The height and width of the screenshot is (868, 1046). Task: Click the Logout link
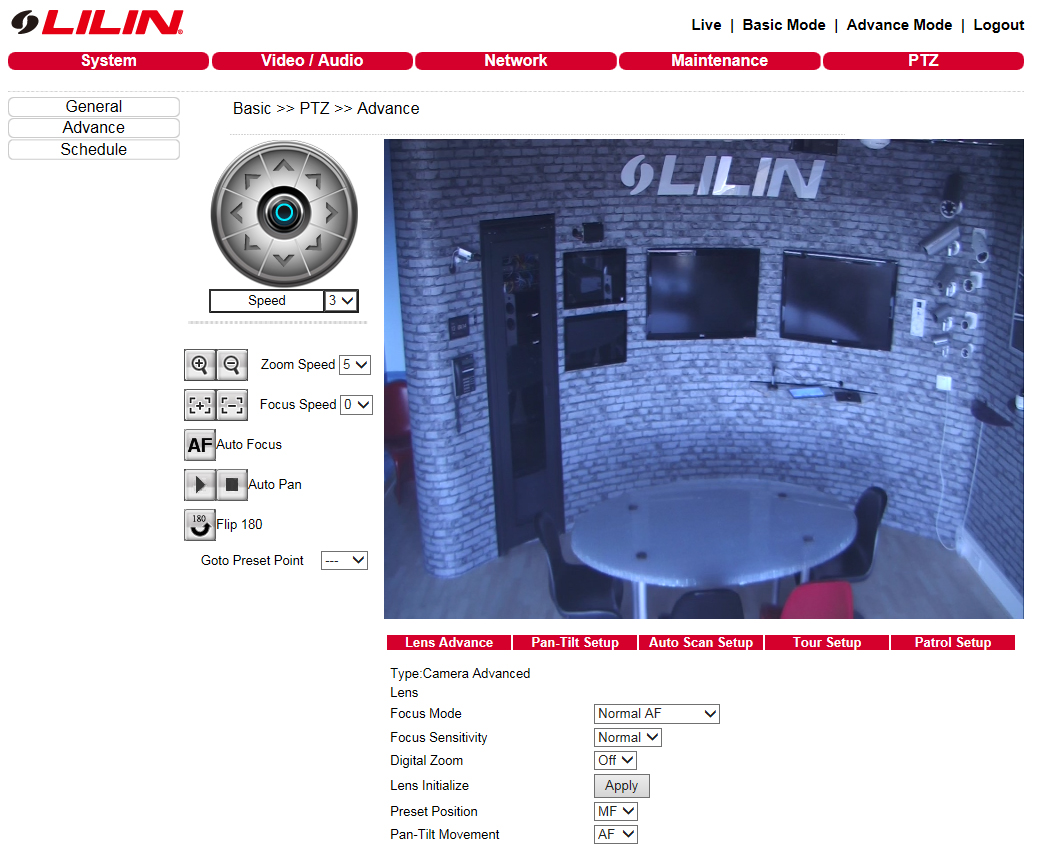[x=998, y=25]
